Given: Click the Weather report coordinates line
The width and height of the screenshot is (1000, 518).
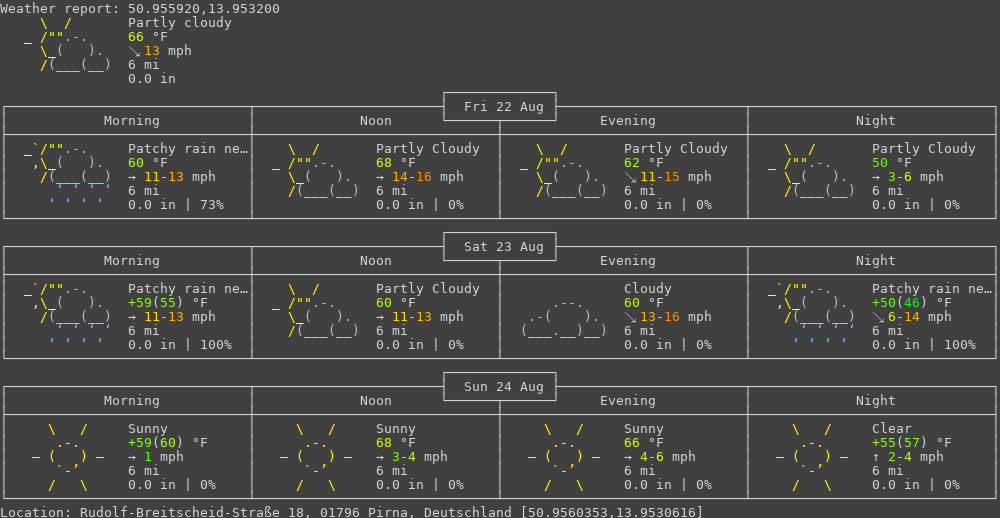Looking at the screenshot, I should (140, 9).
